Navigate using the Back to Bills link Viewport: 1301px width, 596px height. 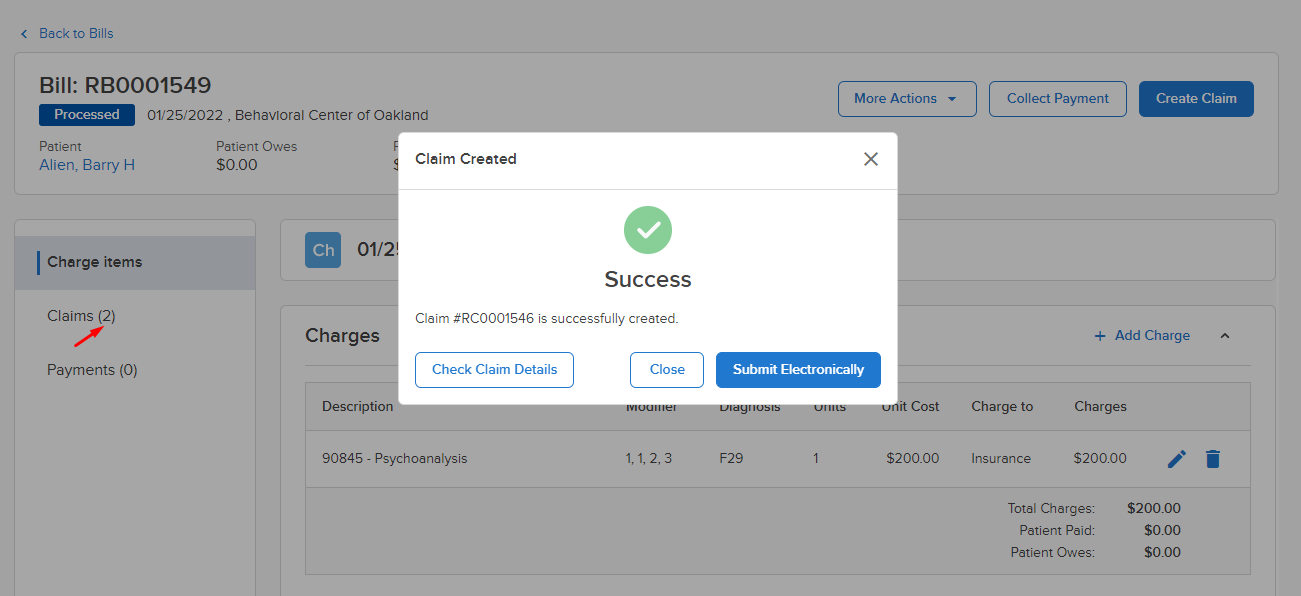(x=76, y=33)
